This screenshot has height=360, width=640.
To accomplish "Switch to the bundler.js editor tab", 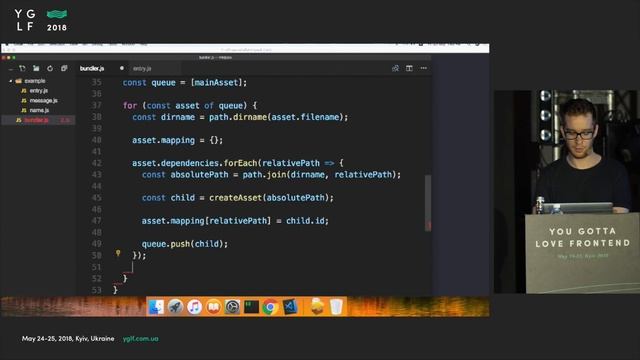I will [x=92, y=69].
